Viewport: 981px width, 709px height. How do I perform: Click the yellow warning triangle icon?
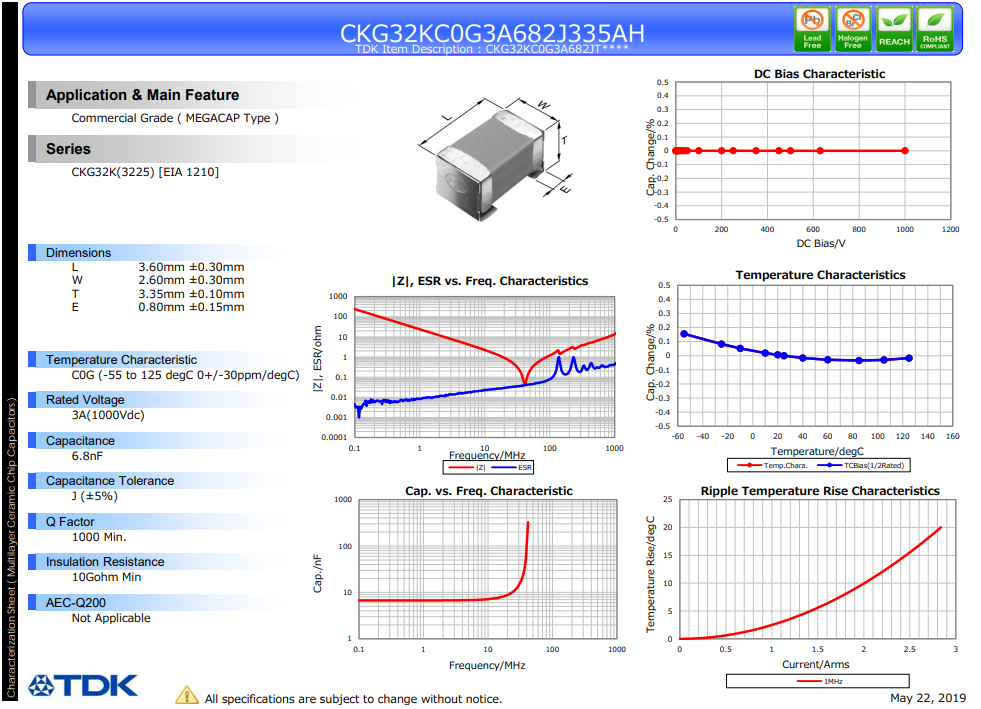(x=187, y=695)
